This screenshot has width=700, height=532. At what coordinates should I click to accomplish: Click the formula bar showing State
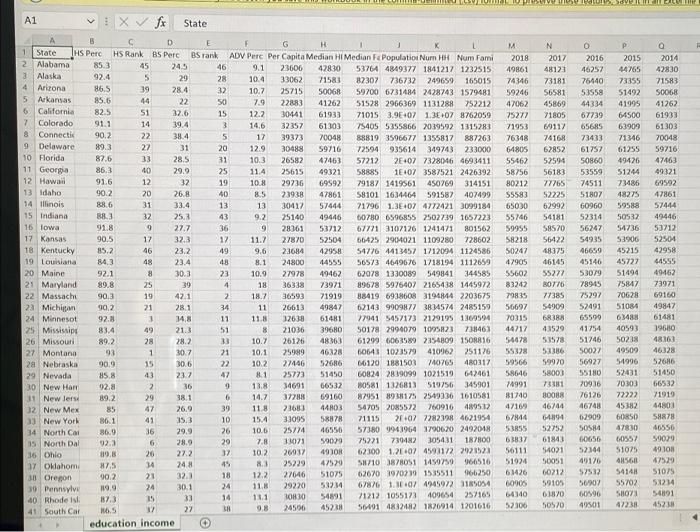point(435,23)
